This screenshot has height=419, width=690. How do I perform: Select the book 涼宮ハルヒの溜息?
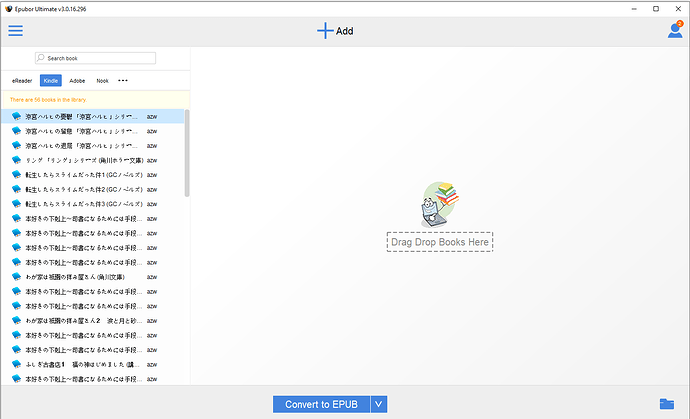pos(93,131)
